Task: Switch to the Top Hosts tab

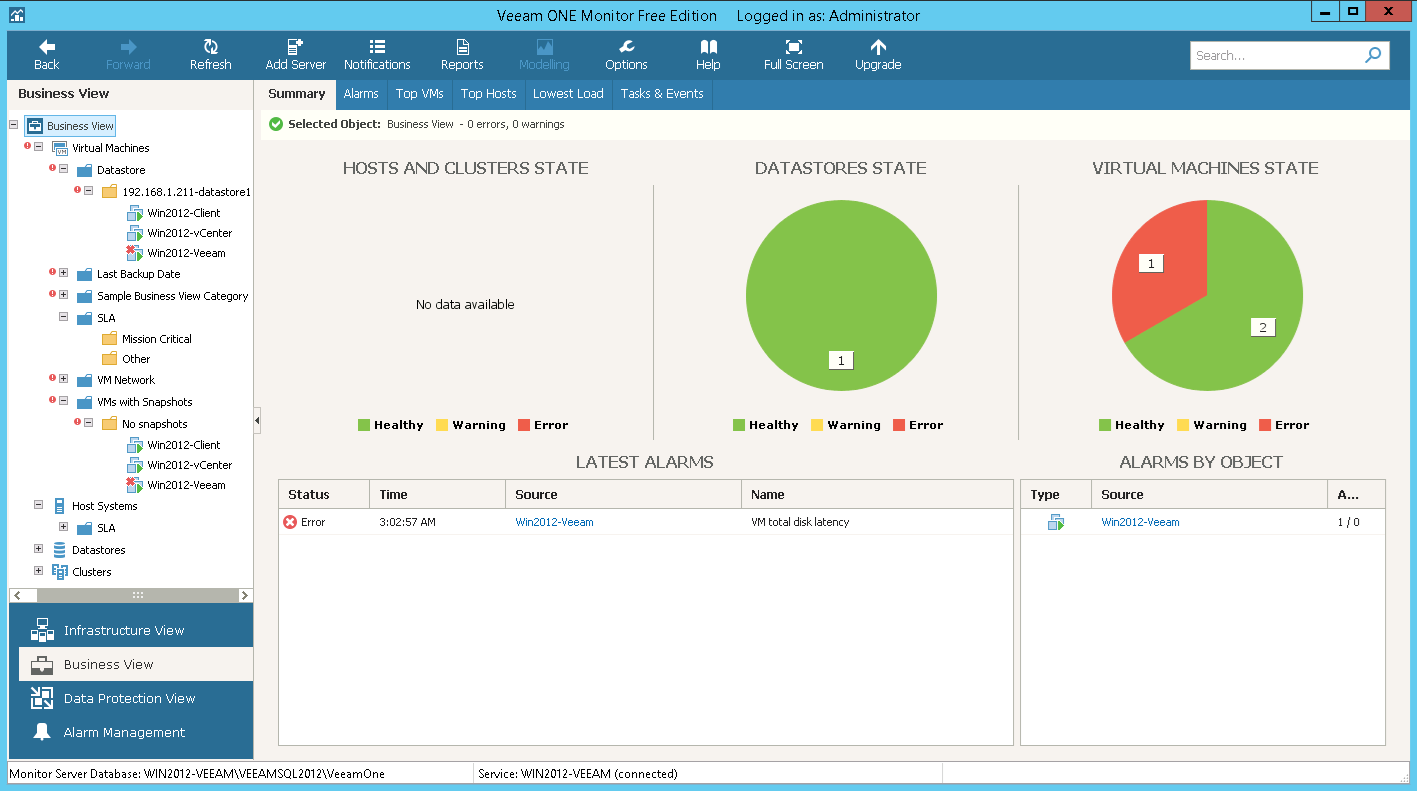Action: (488, 94)
